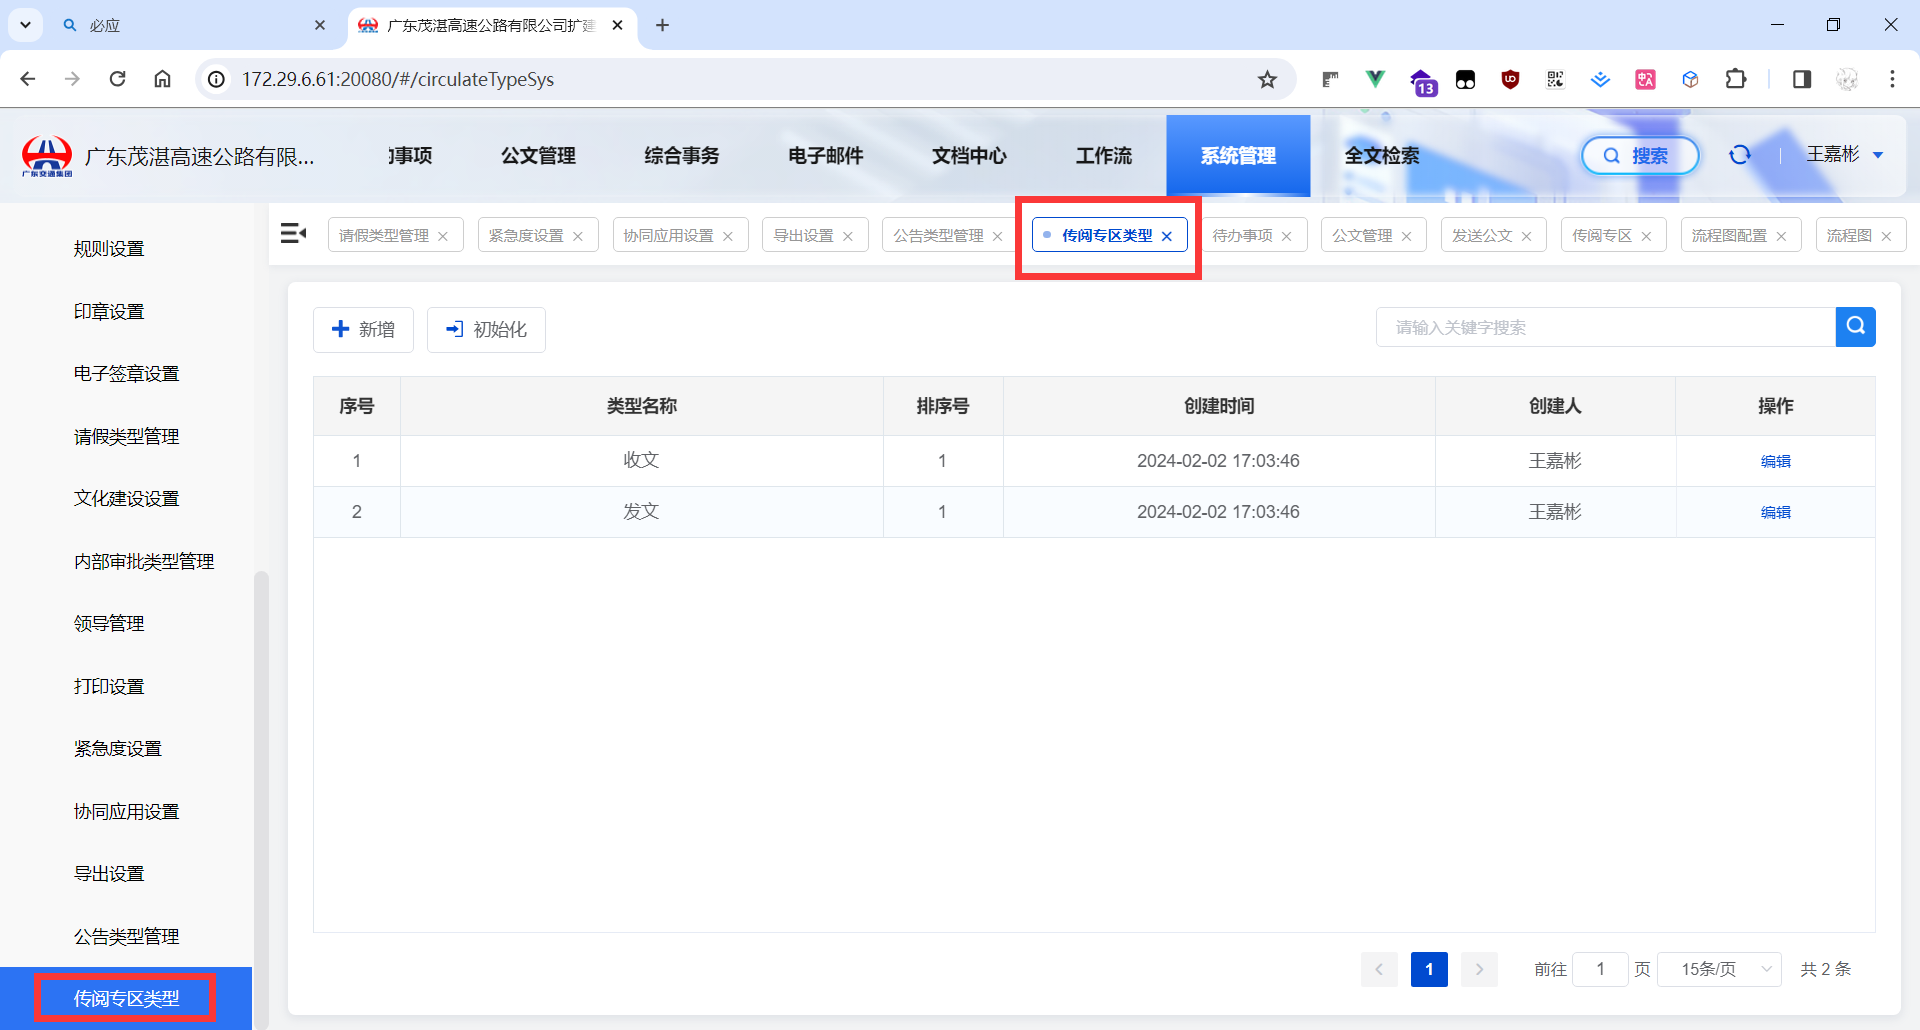Screen dimensions: 1920x1030
Task: Collapse the sidebar menu toggle icon
Action: click(293, 234)
